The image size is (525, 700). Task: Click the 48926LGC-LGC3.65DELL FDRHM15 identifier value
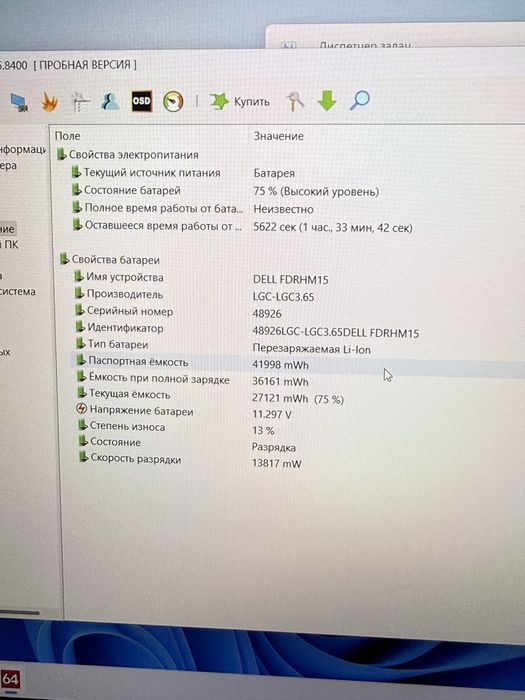336,333
